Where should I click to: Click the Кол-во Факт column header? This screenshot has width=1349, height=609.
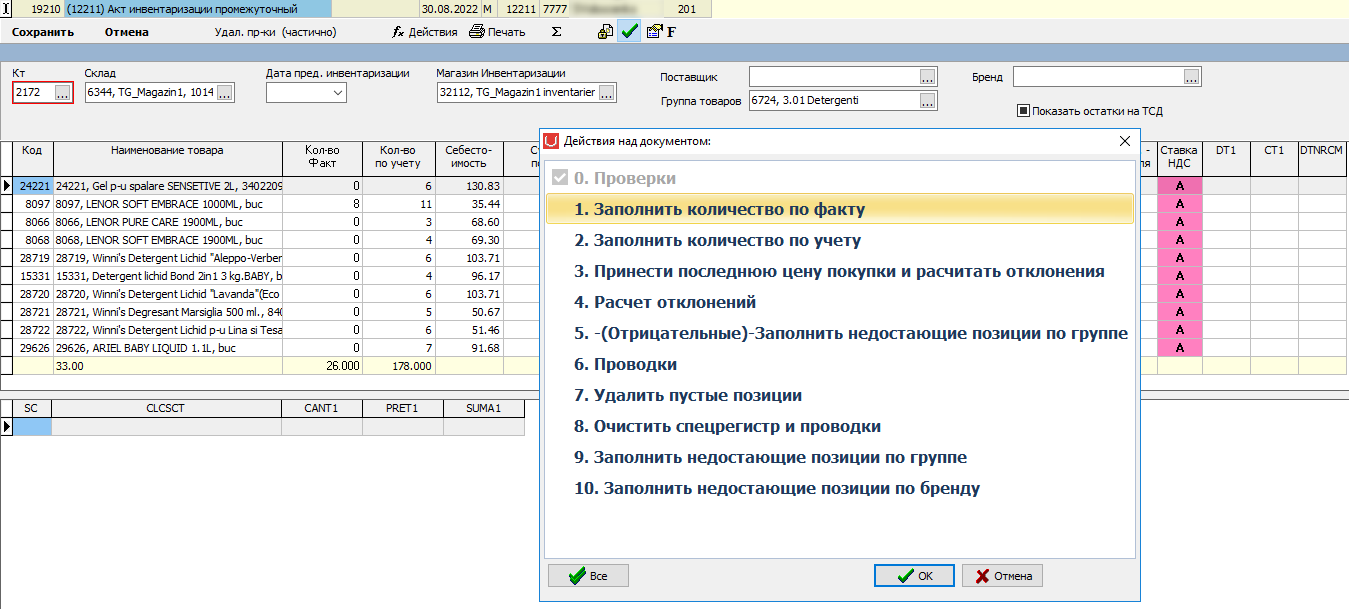pos(322,158)
